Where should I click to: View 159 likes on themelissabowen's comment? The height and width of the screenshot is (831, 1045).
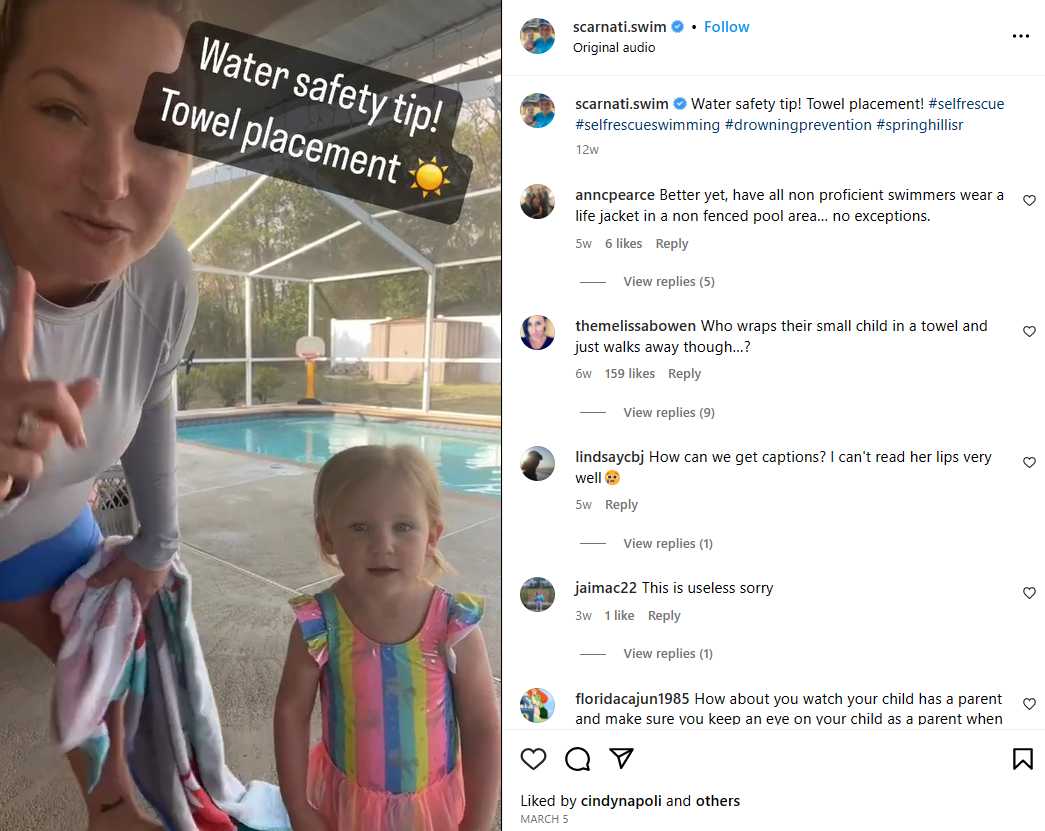click(629, 374)
